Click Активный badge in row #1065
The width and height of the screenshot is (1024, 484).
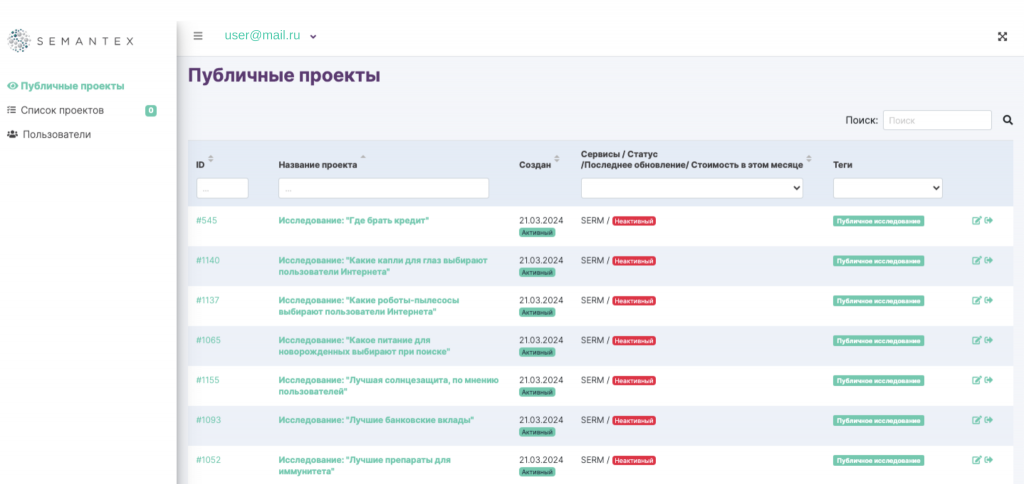(537, 352)
